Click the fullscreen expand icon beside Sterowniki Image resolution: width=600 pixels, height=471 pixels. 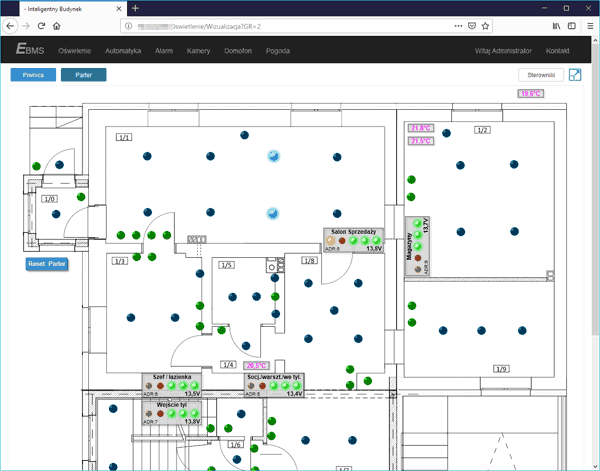coord(575,75)
